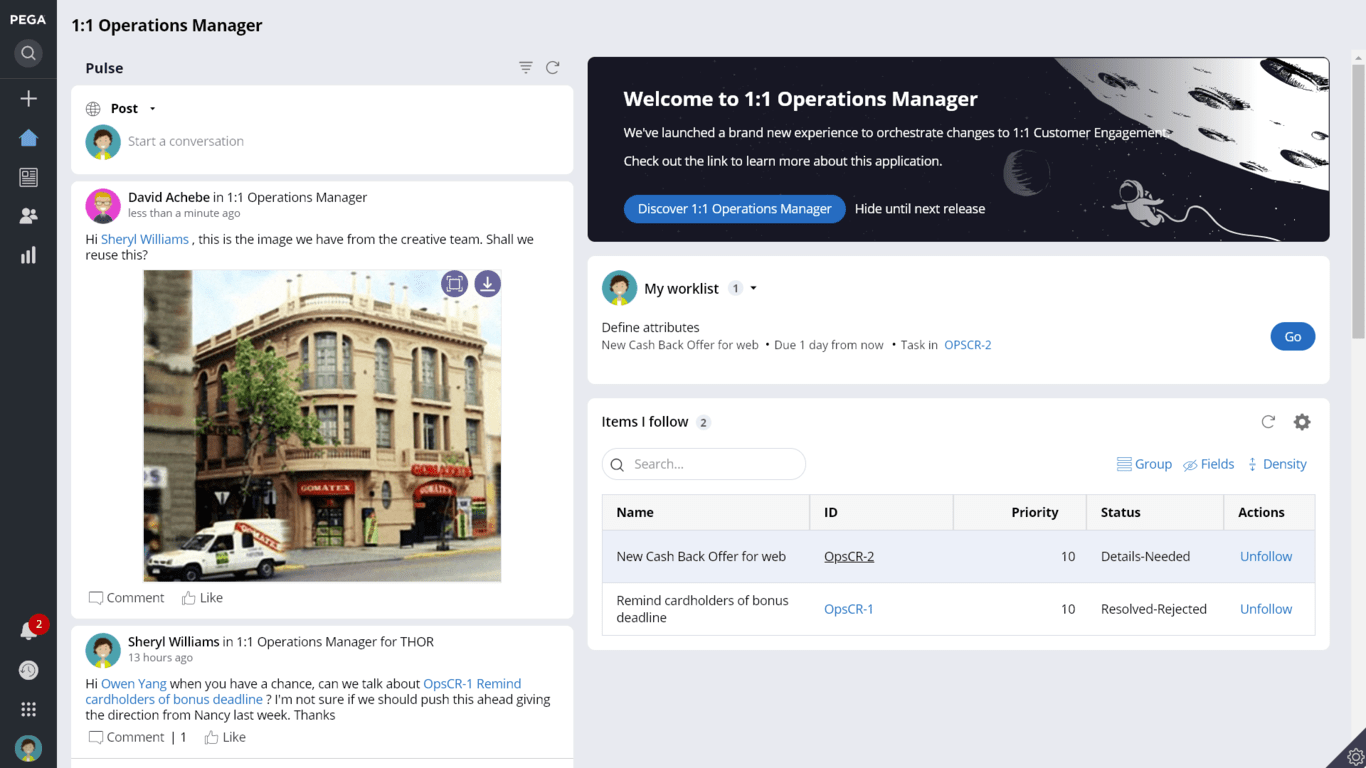
Task: Open the Post audience dropdown
Action: [151, 108]
